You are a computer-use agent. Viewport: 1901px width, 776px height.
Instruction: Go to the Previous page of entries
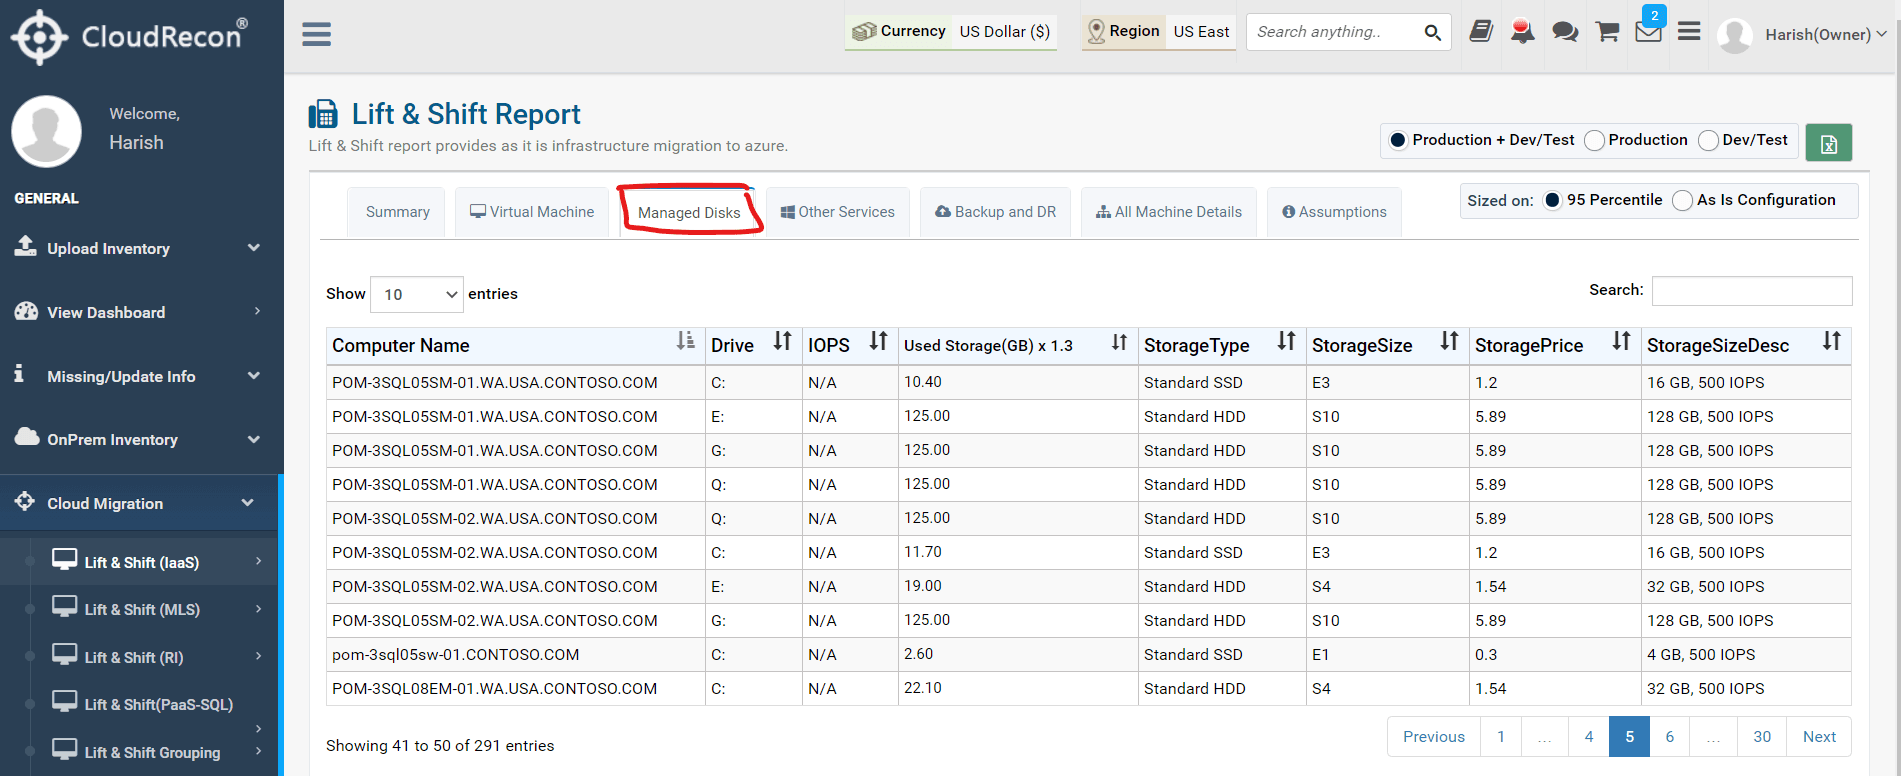pyautogui.click(x=1434, y=737)
